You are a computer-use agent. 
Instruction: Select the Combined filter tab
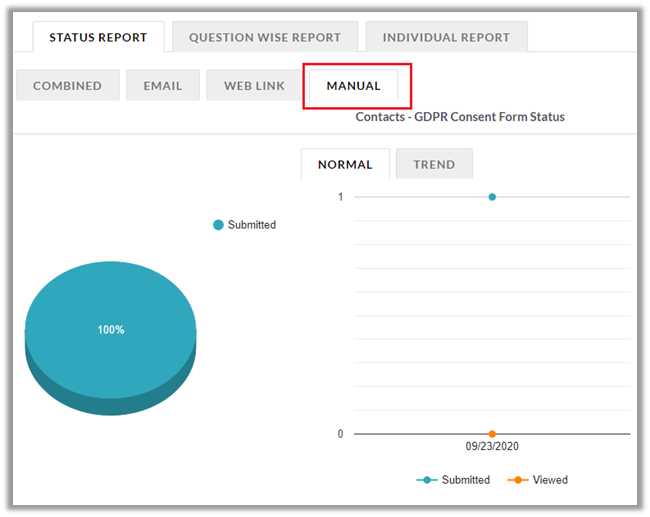(x=67, y=86)
